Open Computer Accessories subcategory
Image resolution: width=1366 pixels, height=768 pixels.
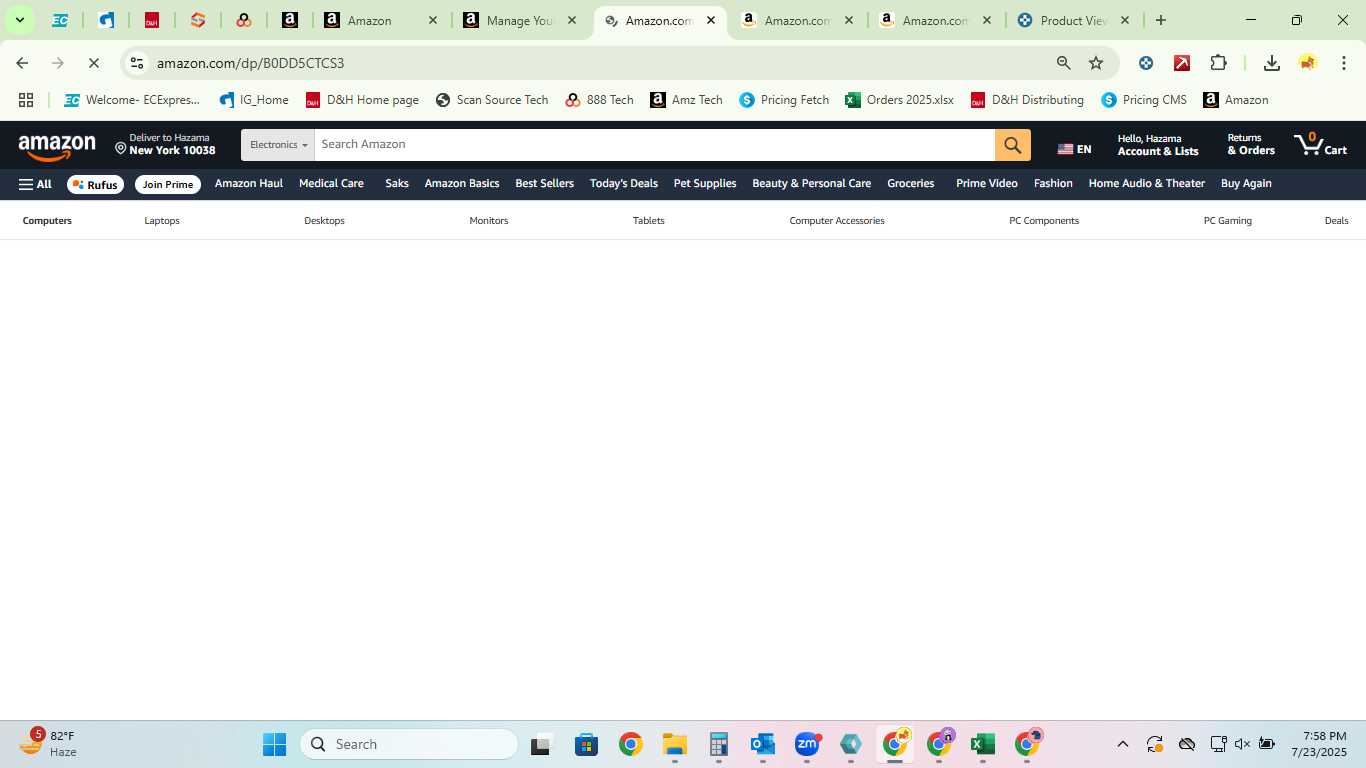click(837, 221)
